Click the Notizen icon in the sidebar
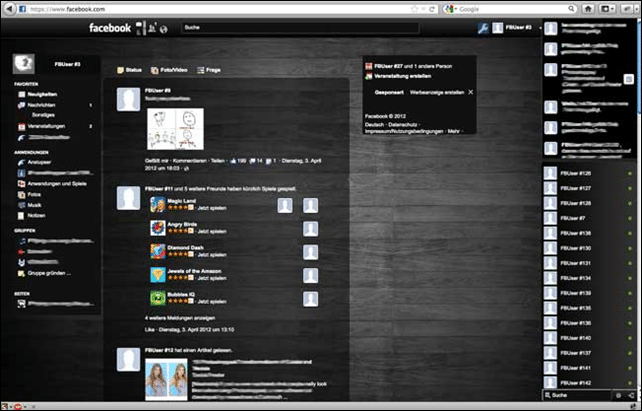This screenshot has width=642, height=411. pos(21,215)
